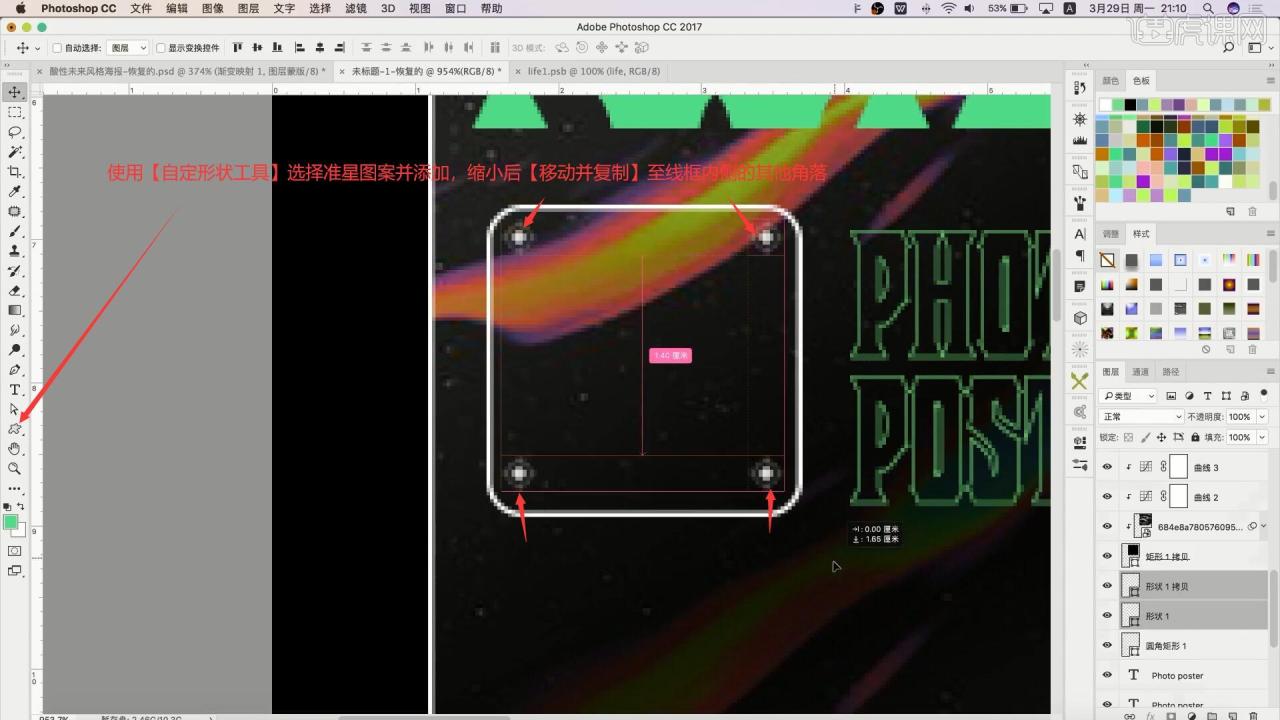
Task: Click align top edges icon
Action: [238, 47]
